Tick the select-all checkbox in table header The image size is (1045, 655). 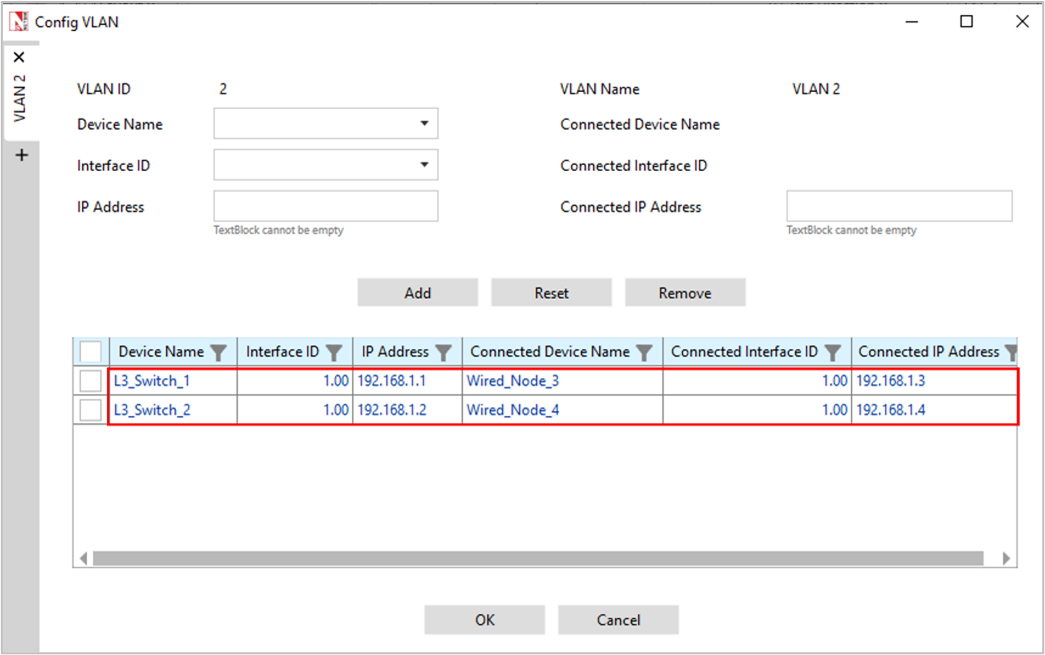[91, 352]
